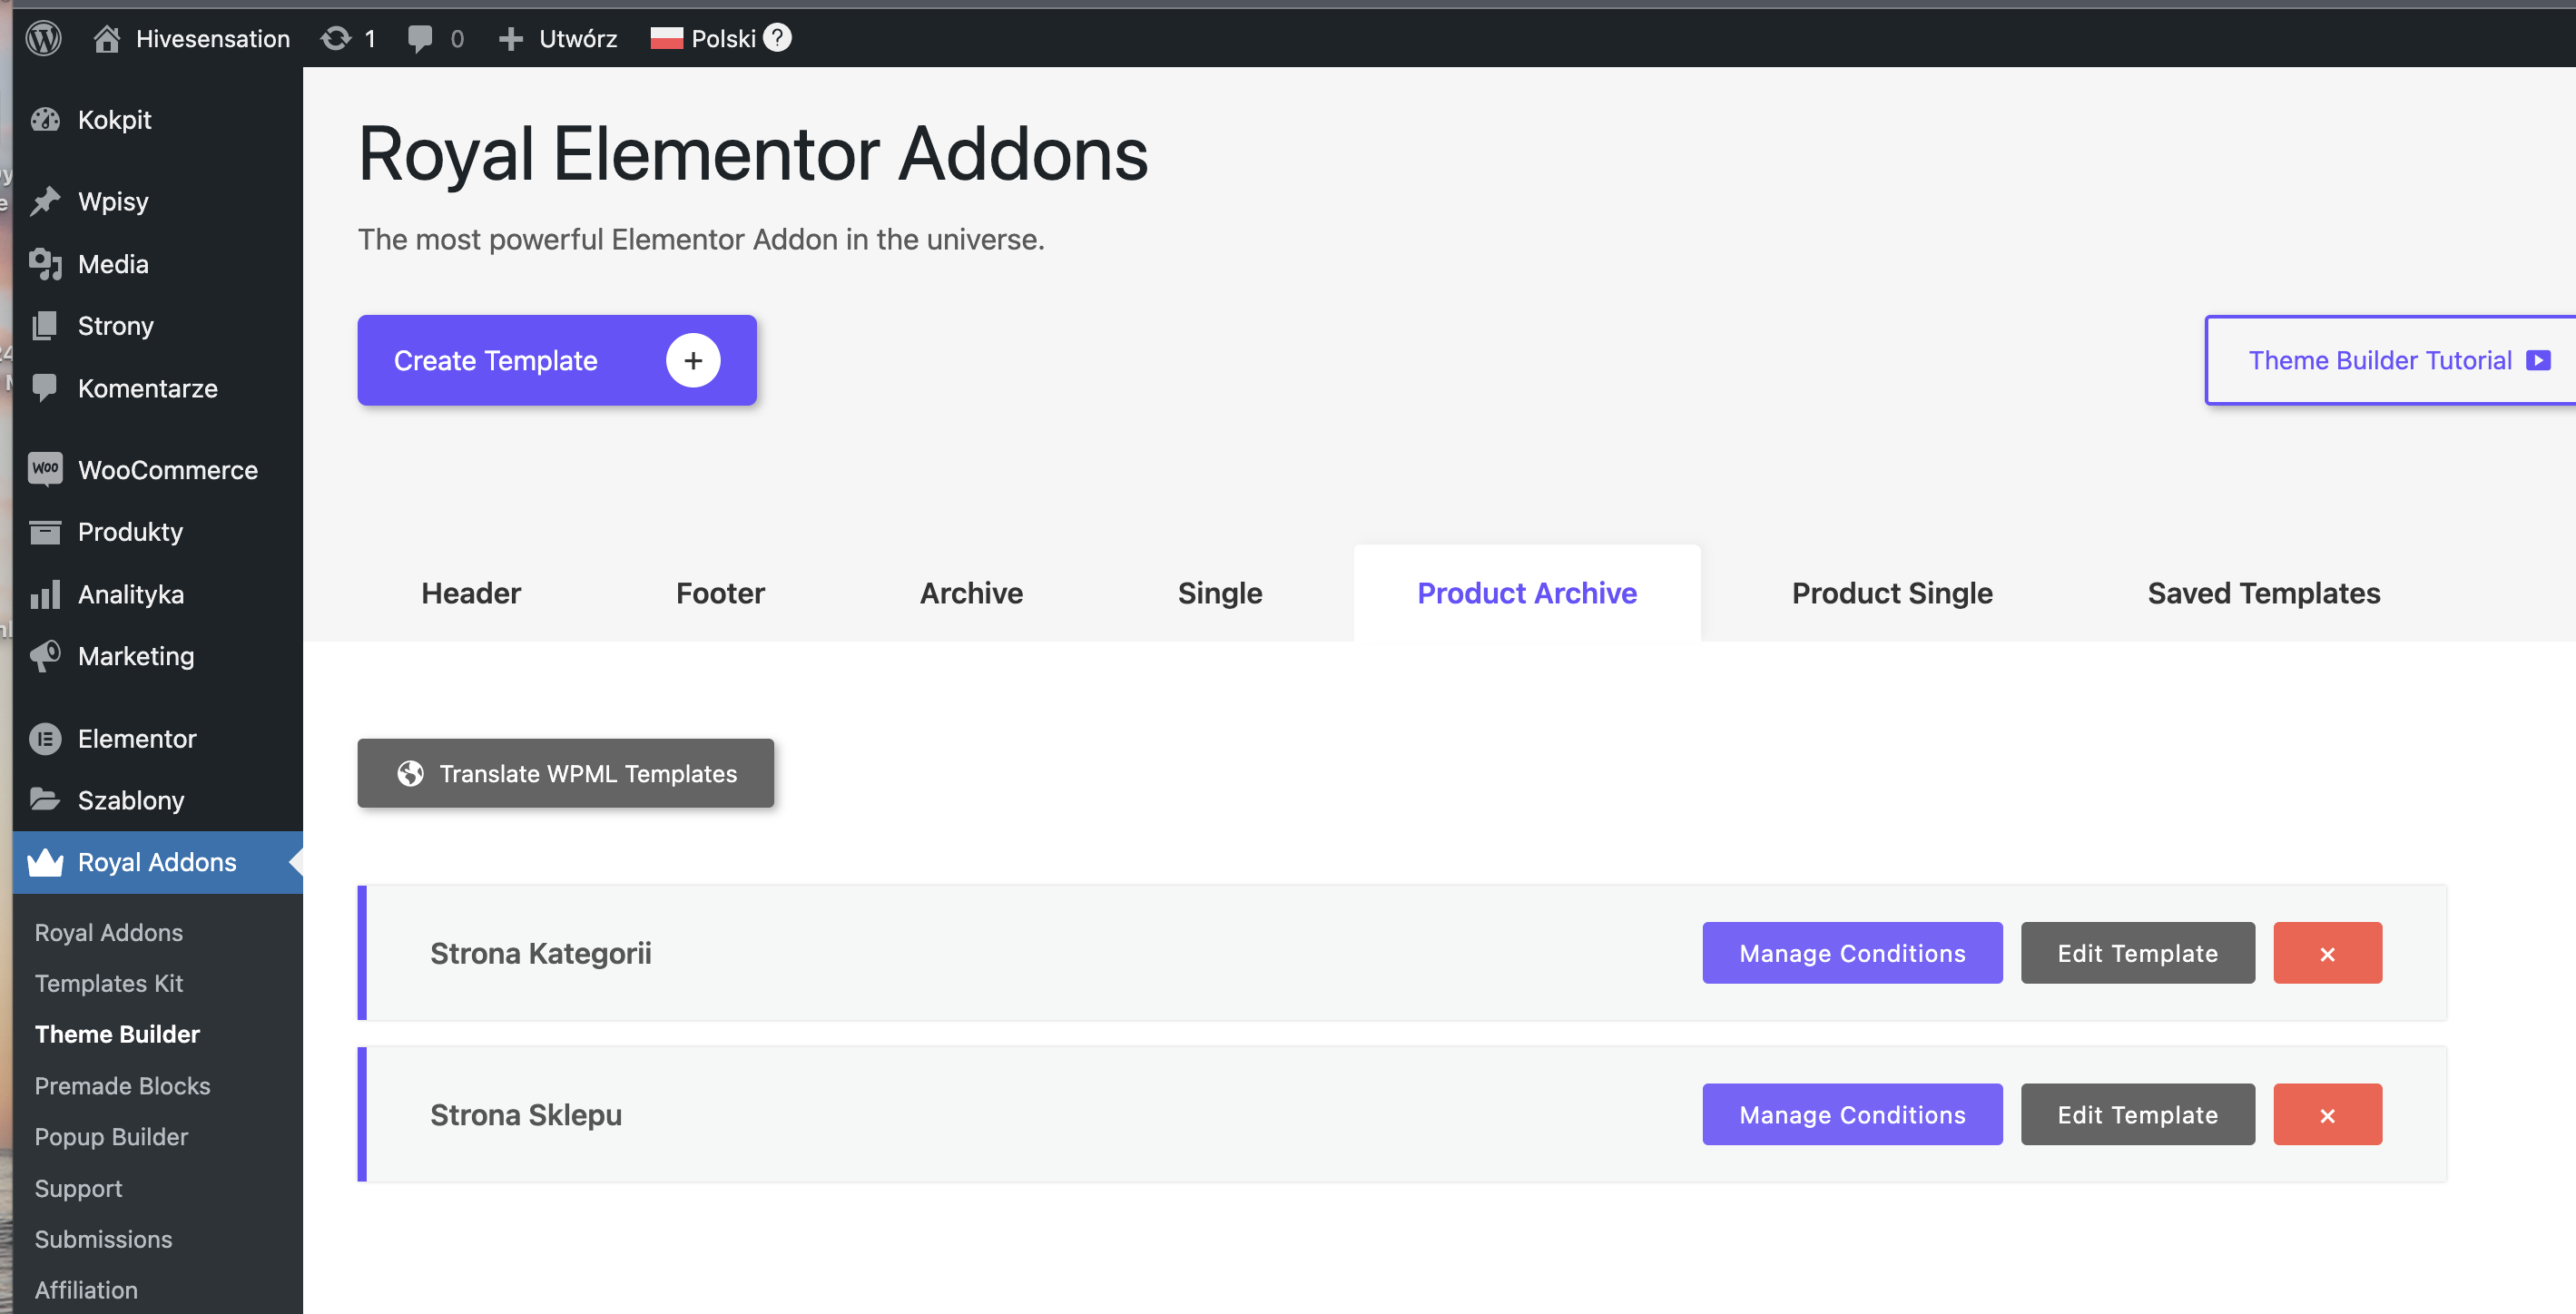This screenshot has width=2576, height=1314.
Task: Click the Wpisy pin icon
Action: [45, 201]
